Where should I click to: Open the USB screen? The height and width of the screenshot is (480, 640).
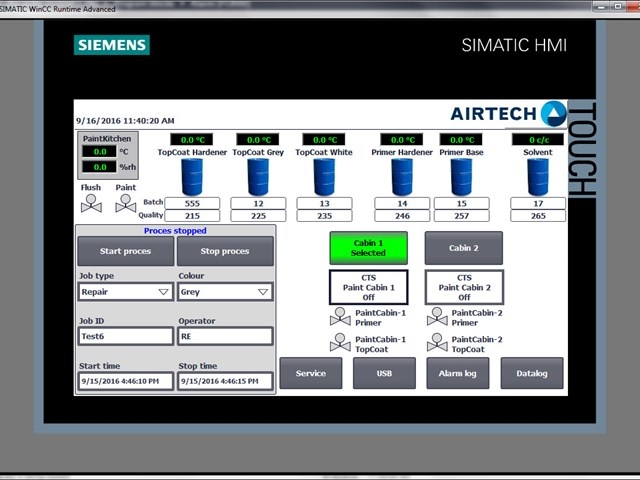pos(384,373)
